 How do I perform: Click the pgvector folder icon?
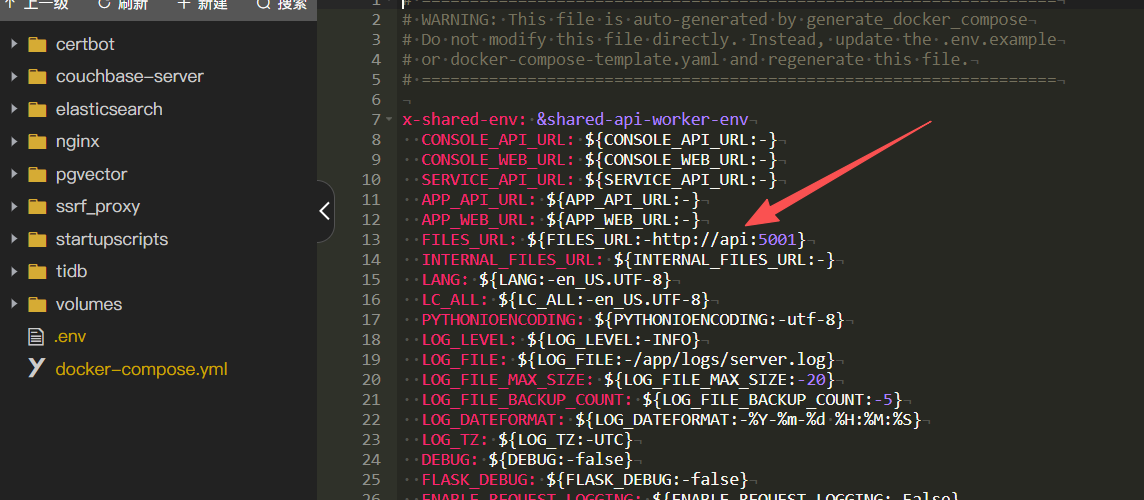point(38,174)
